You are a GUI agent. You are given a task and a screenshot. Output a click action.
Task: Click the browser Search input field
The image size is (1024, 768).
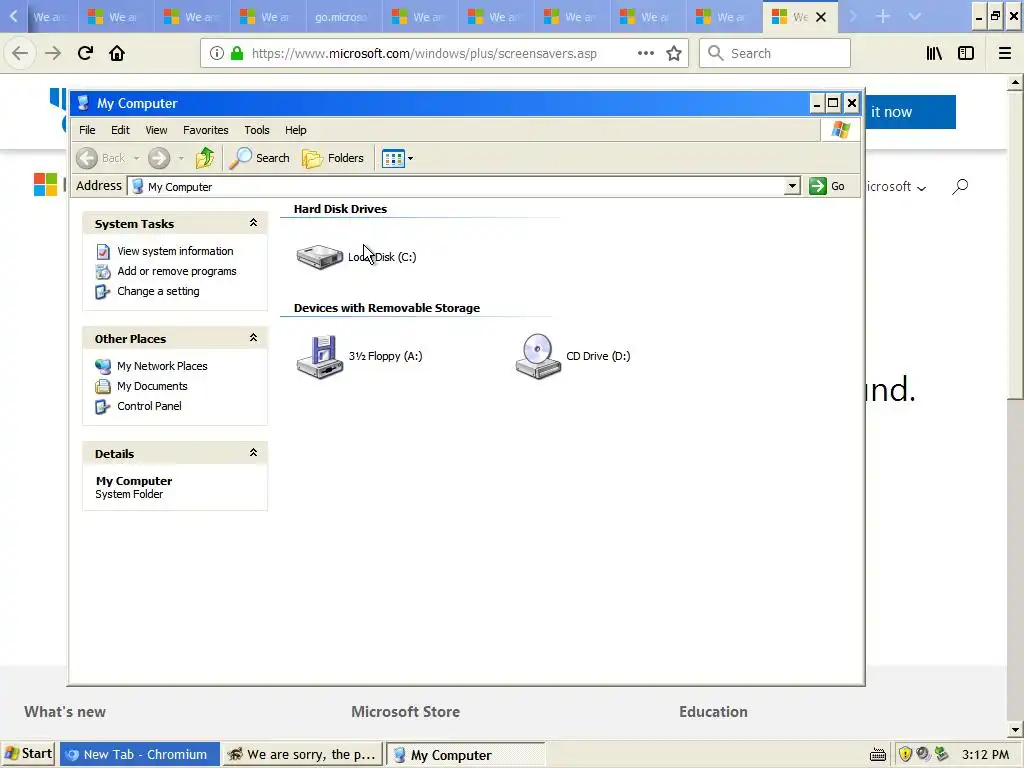(775, 54)
